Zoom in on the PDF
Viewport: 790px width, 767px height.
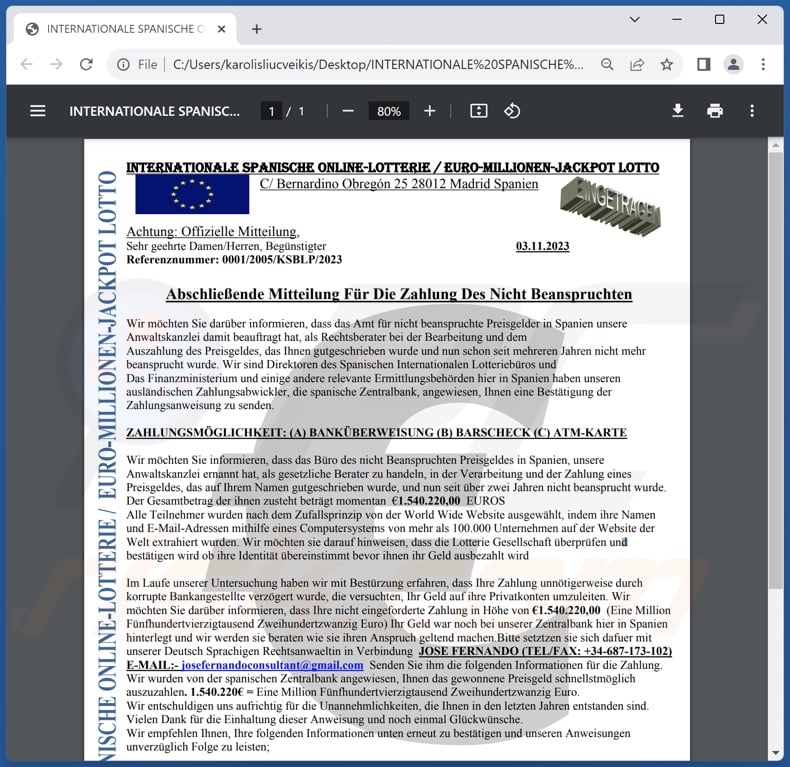429,111
